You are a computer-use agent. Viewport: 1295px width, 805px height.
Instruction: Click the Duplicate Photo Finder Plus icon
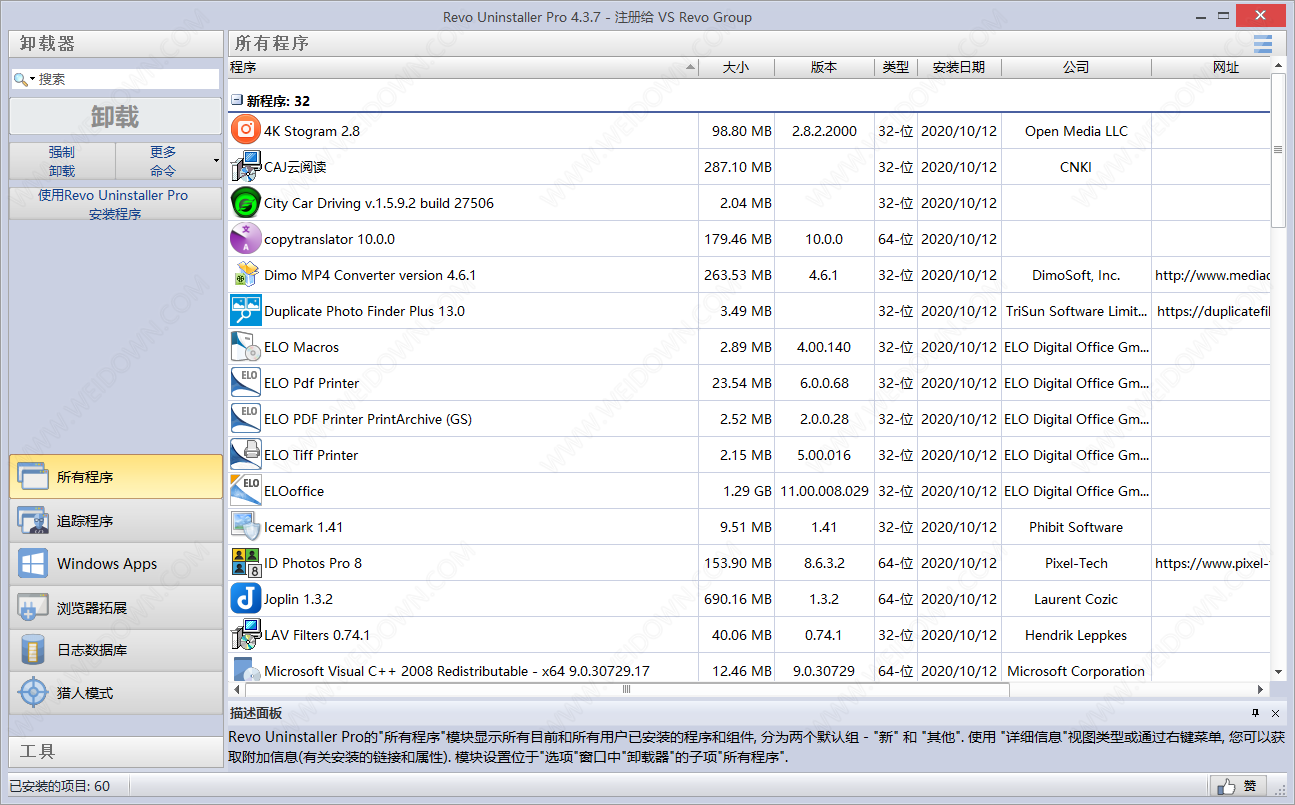[x=245, y=310]
